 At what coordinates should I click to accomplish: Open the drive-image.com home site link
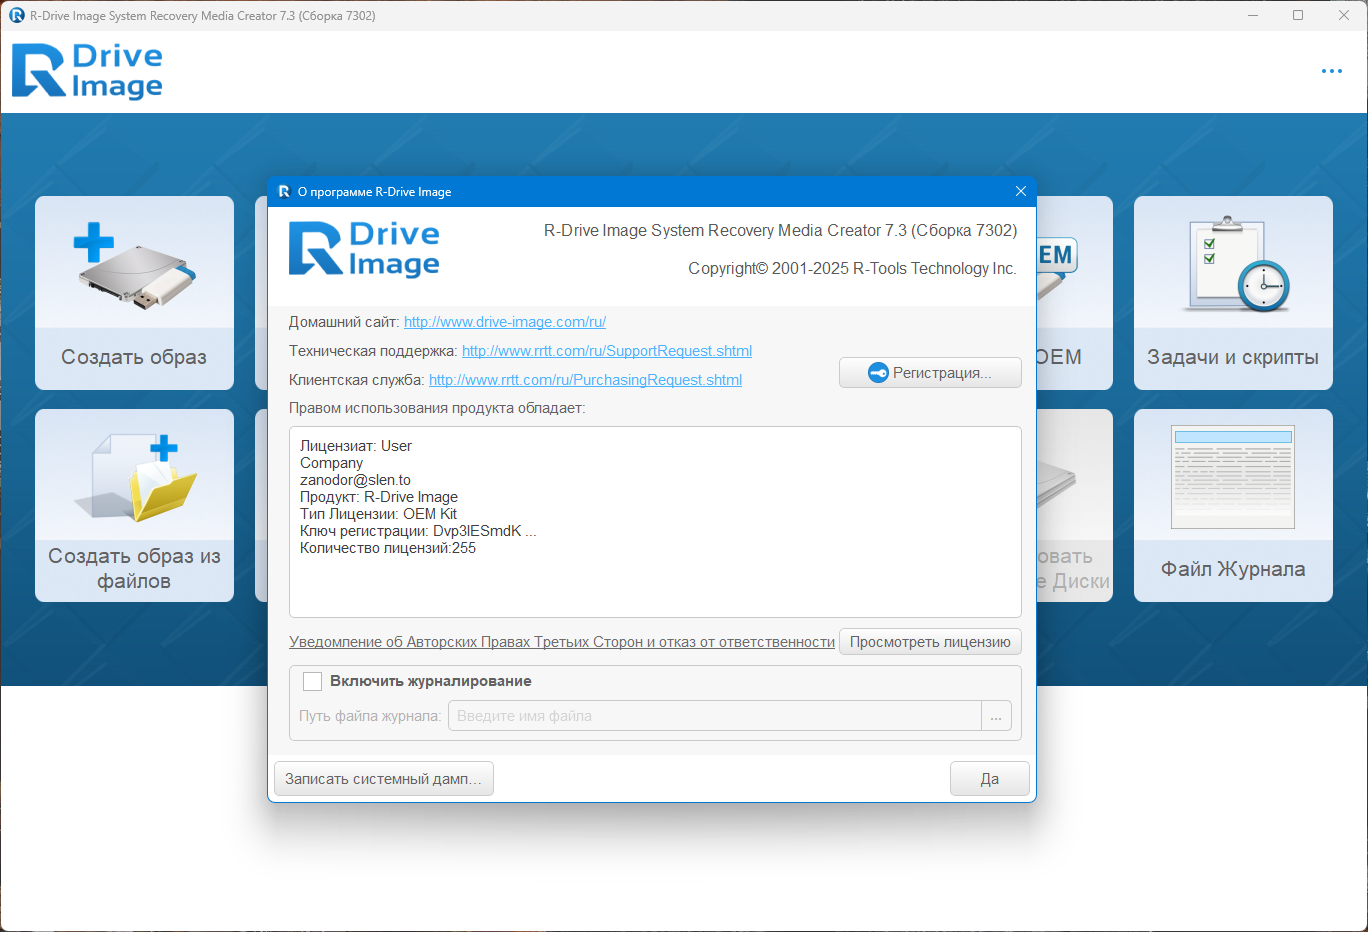coord(505,322)
